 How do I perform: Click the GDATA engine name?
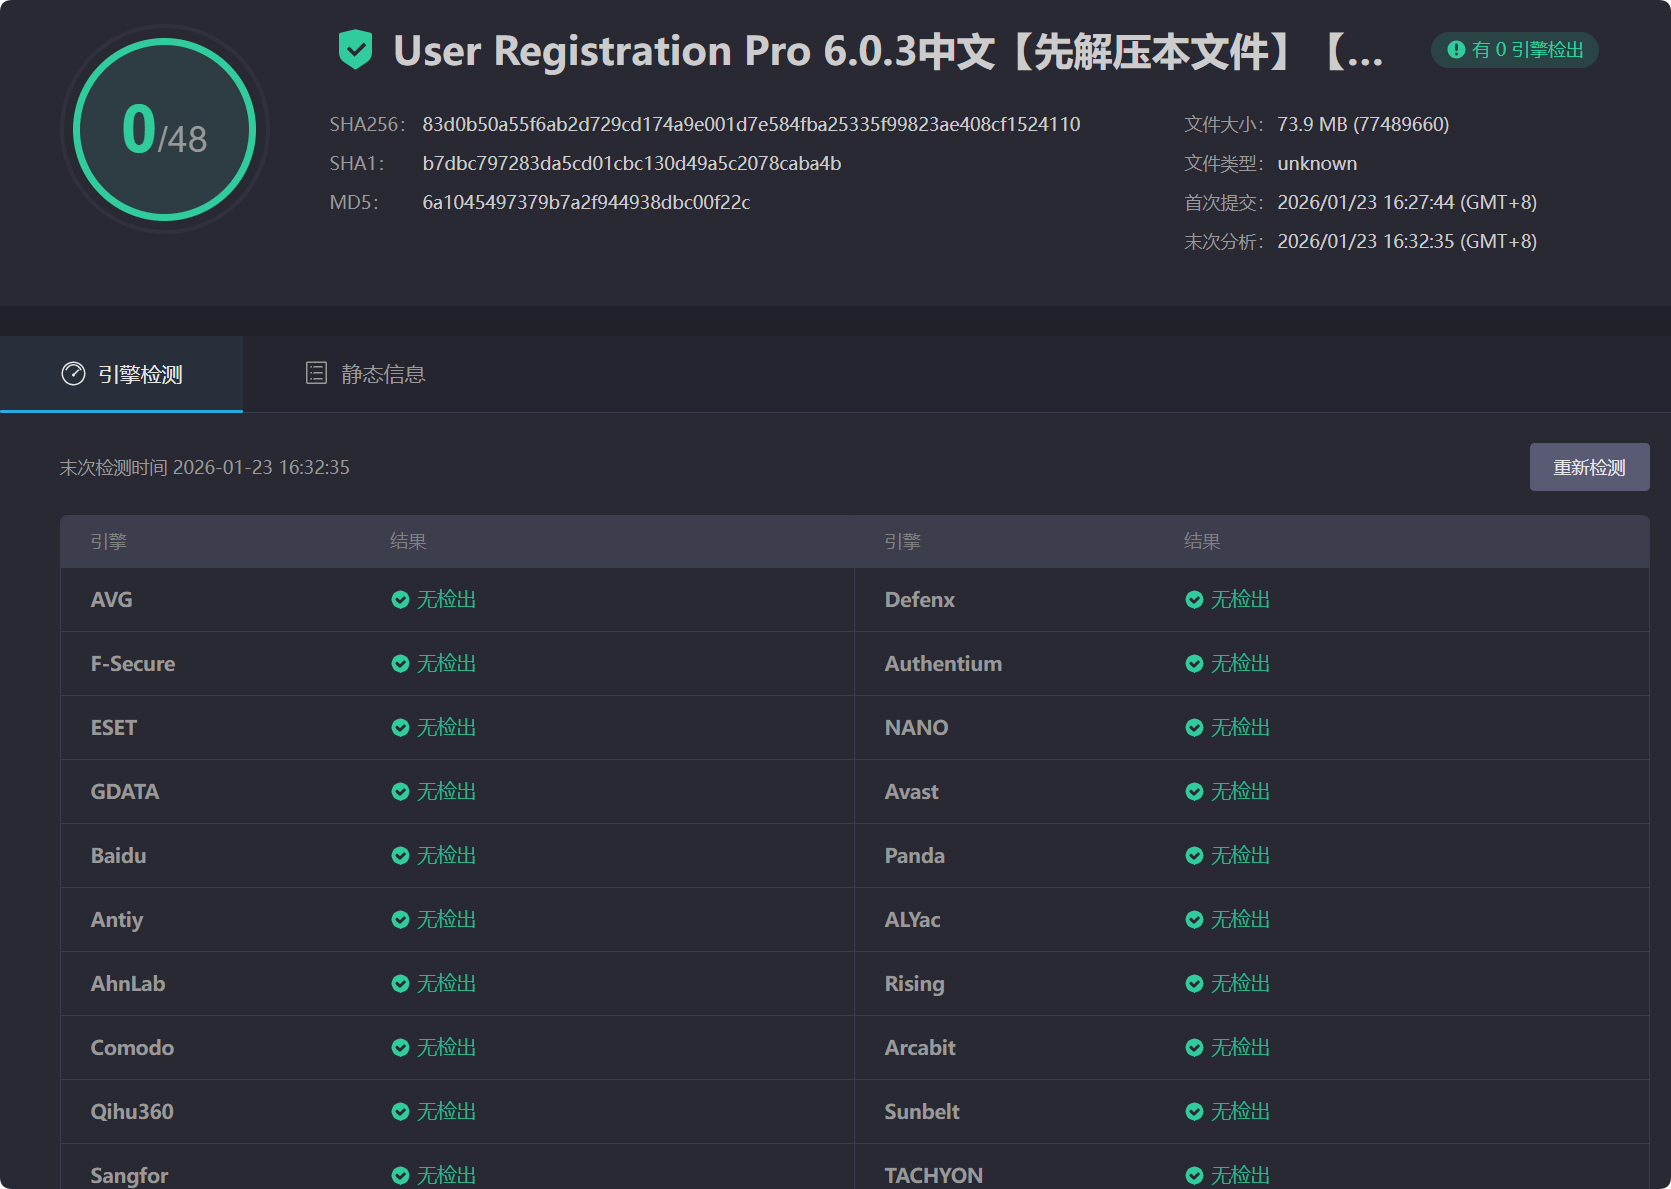(x=125, y=792)
